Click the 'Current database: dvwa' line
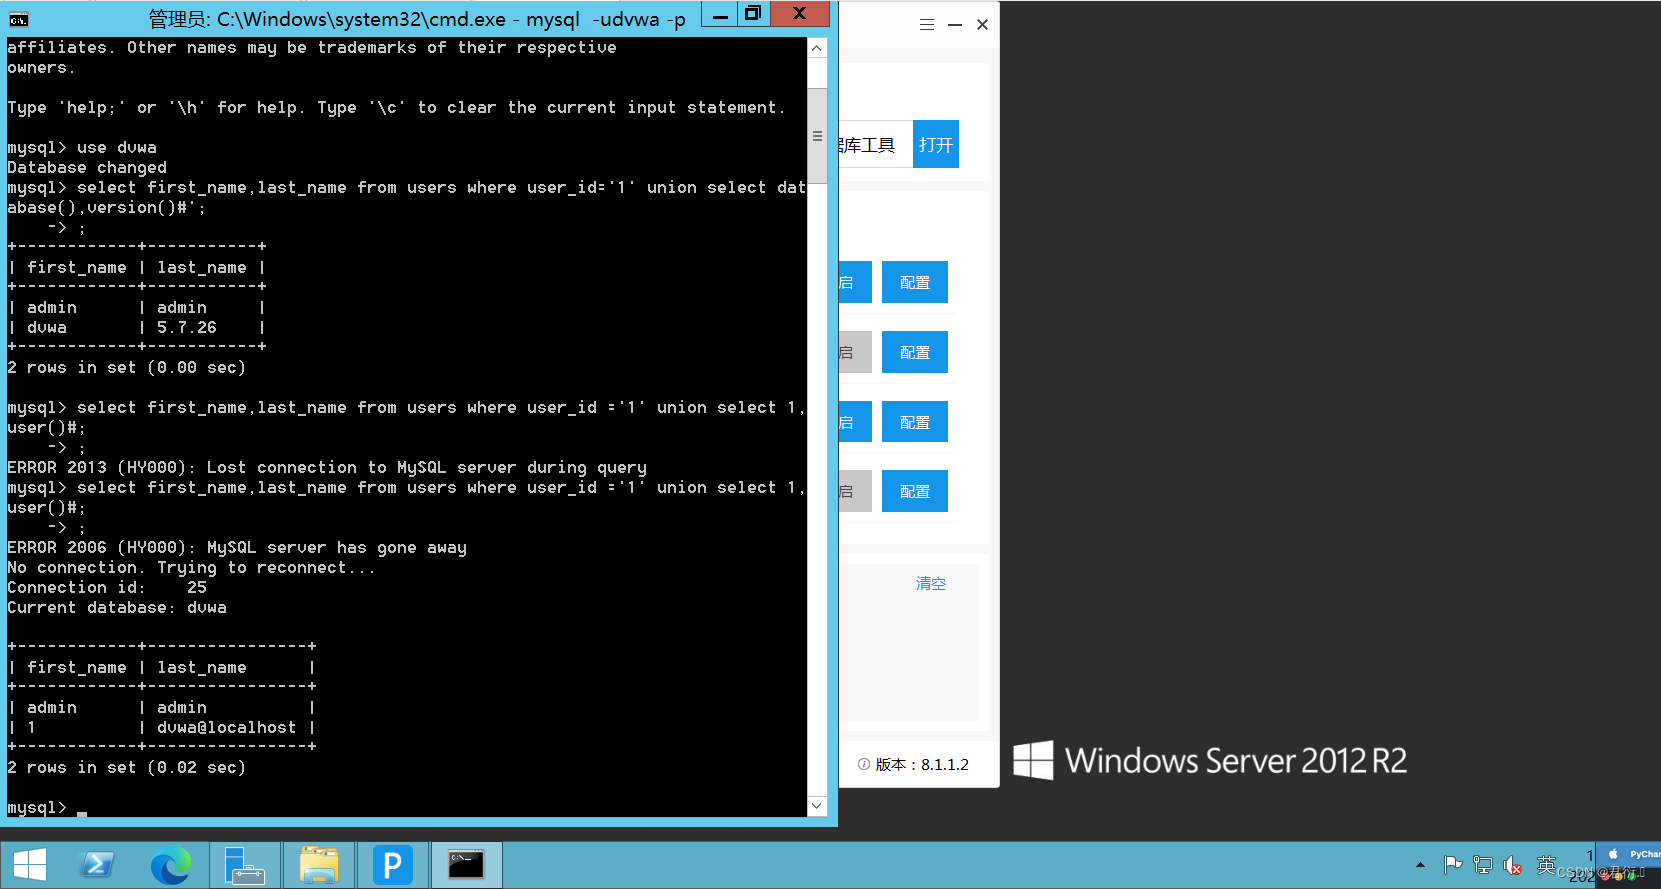Image resolution: width=1661 pixels, height=889 pixels. [x=117, y=607]
